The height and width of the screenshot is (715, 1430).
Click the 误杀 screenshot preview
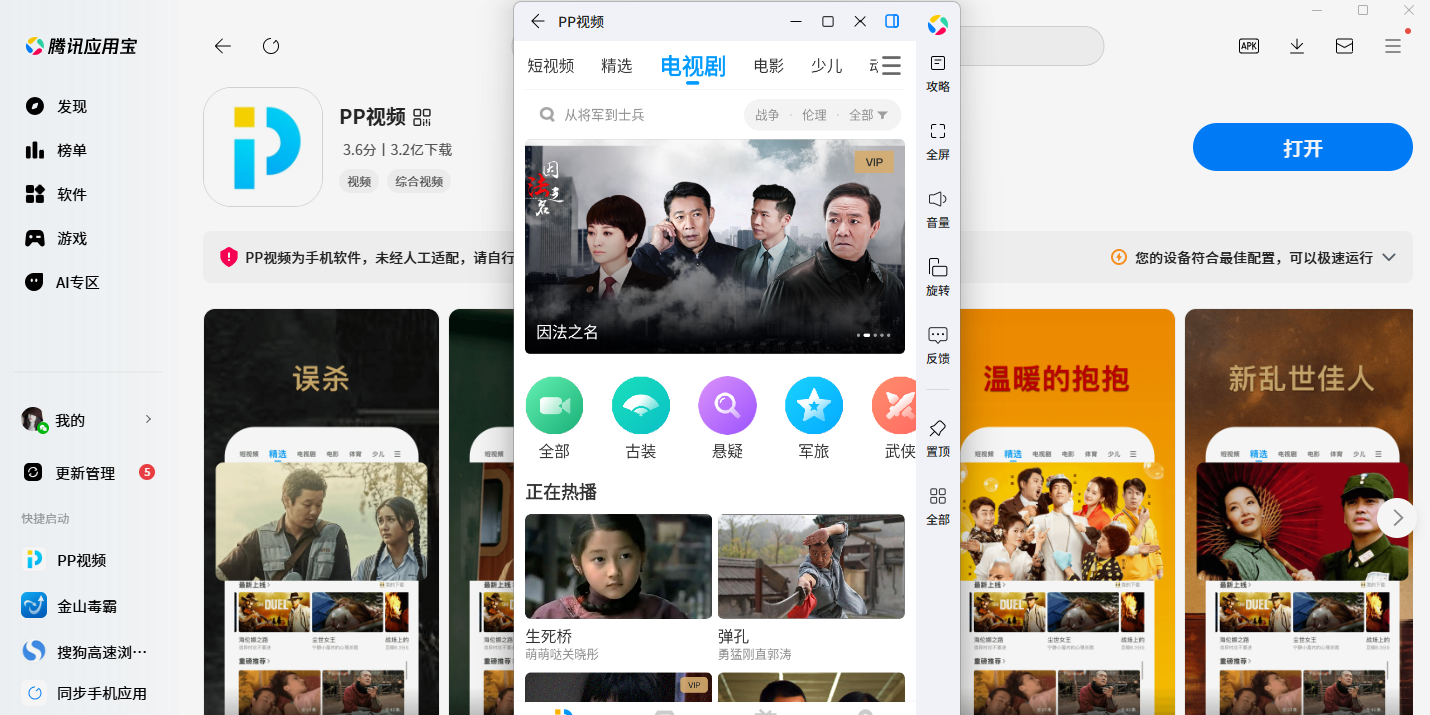pyautogui.click(x=321, y=512)
